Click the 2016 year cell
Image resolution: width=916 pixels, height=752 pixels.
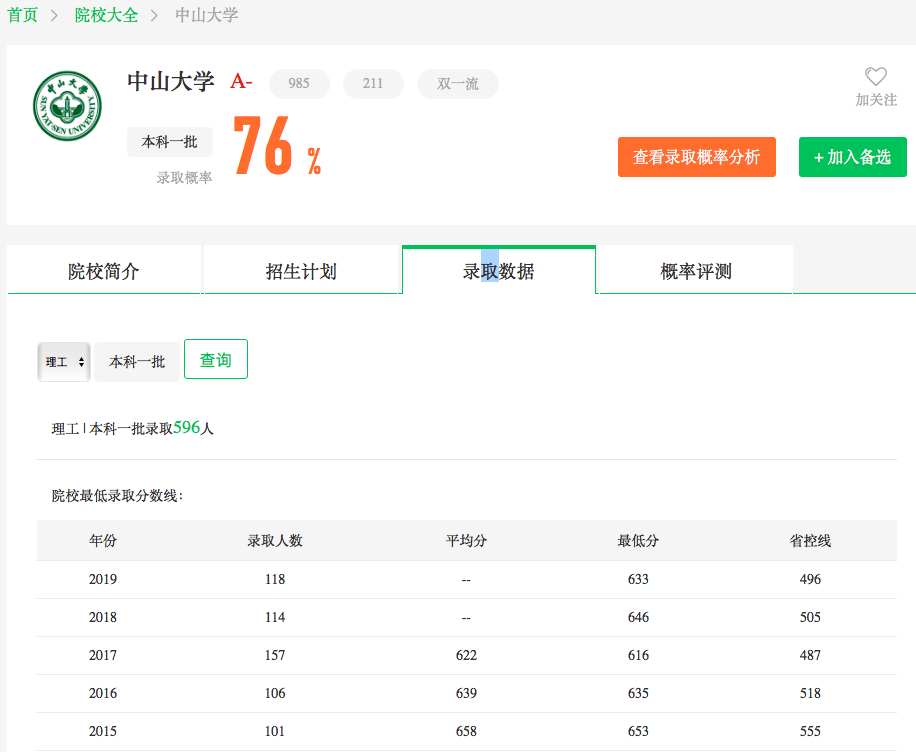click(x=103, y=693)
